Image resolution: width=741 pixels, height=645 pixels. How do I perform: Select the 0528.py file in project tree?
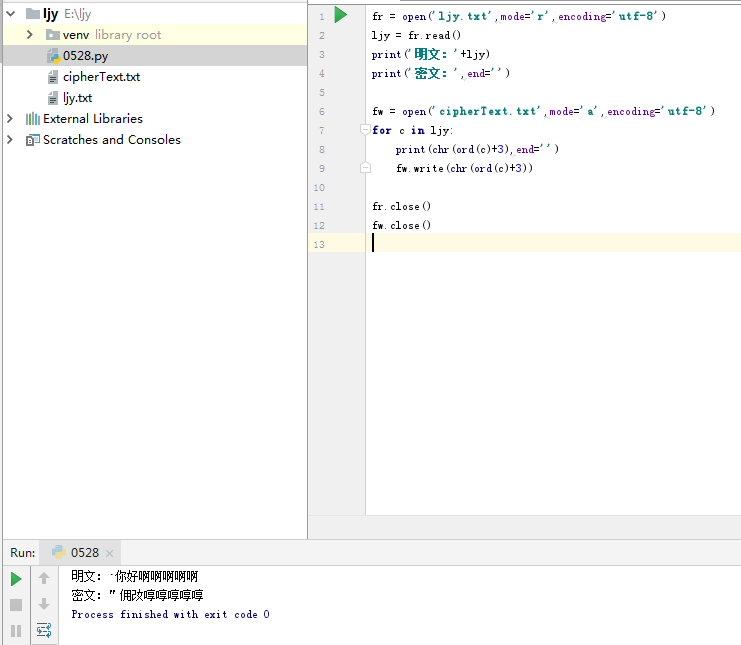[x=84, y=56]
